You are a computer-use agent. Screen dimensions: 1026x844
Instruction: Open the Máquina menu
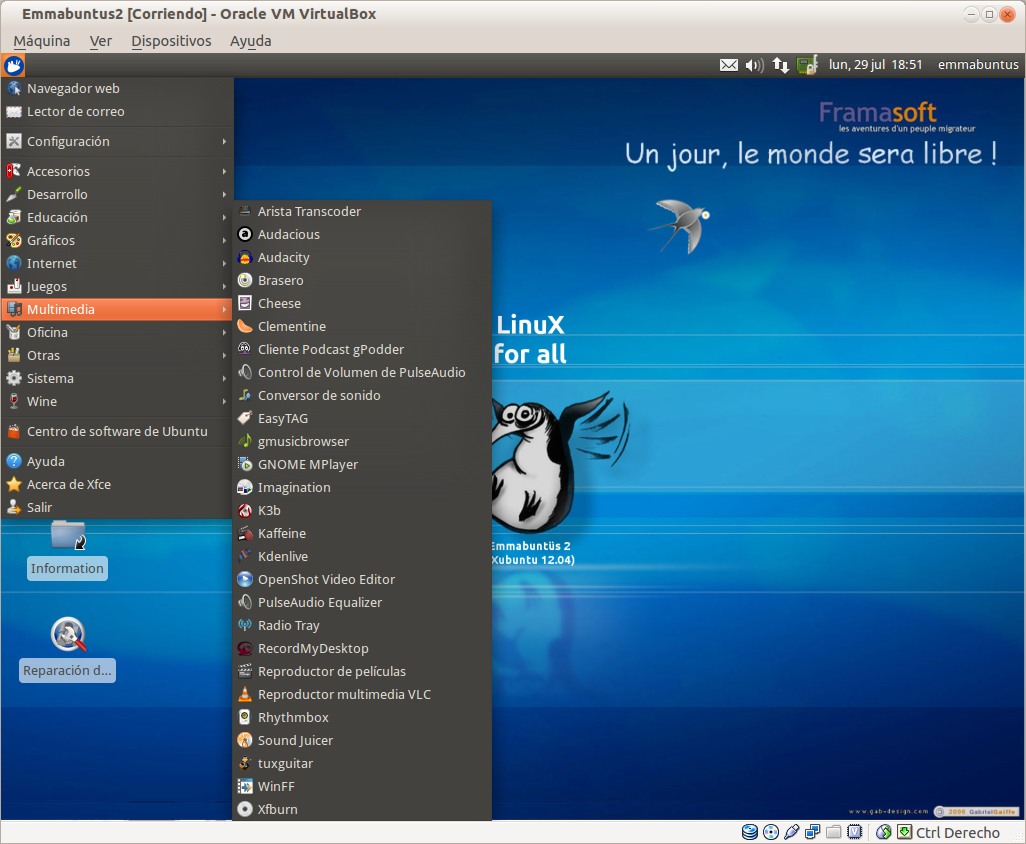42,41
